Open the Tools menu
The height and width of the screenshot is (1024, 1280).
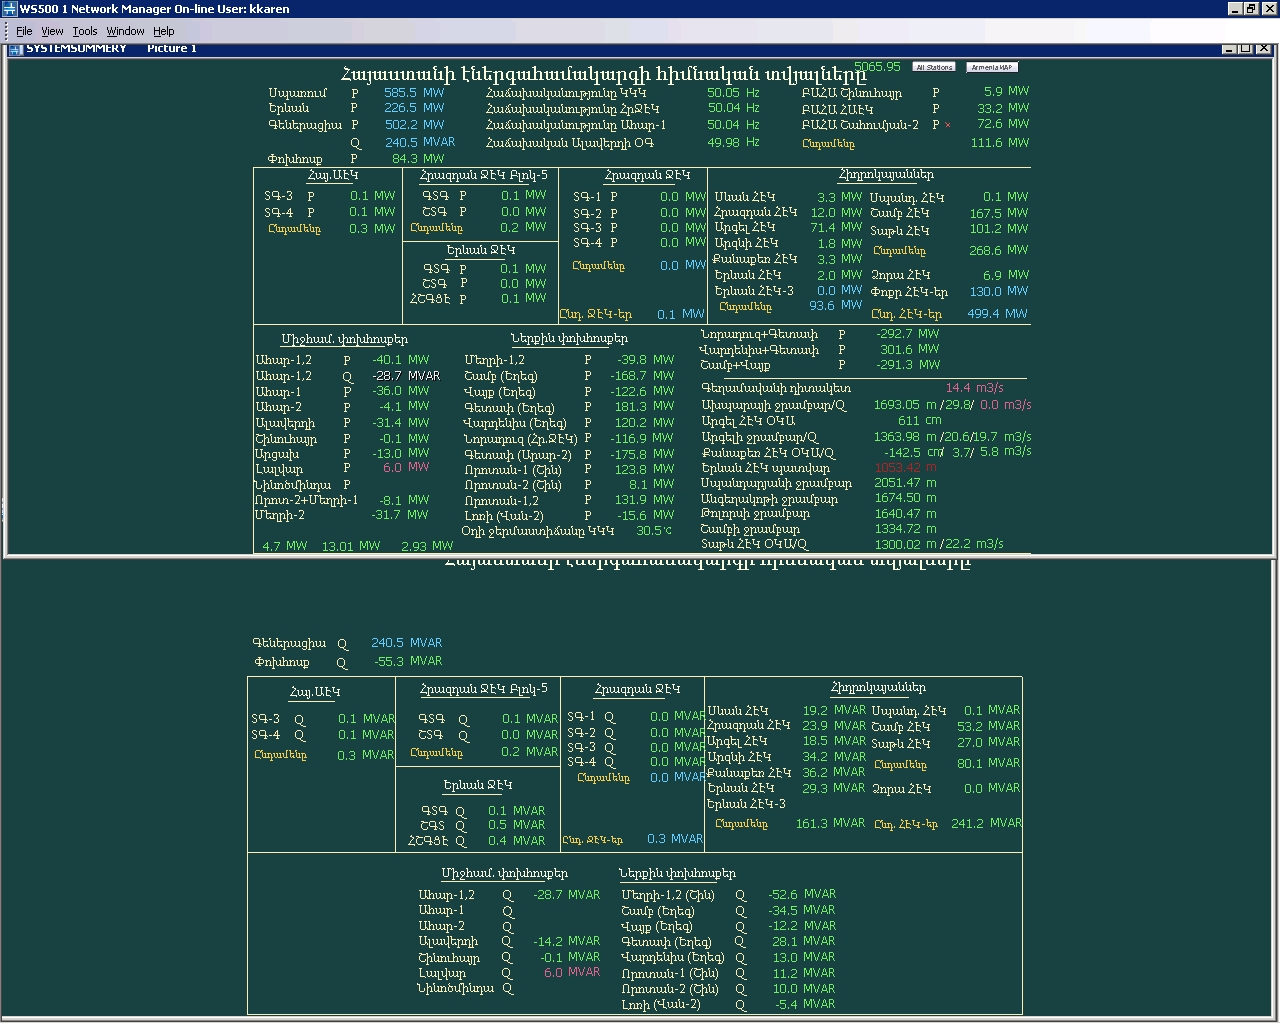[x=85, y=31]
